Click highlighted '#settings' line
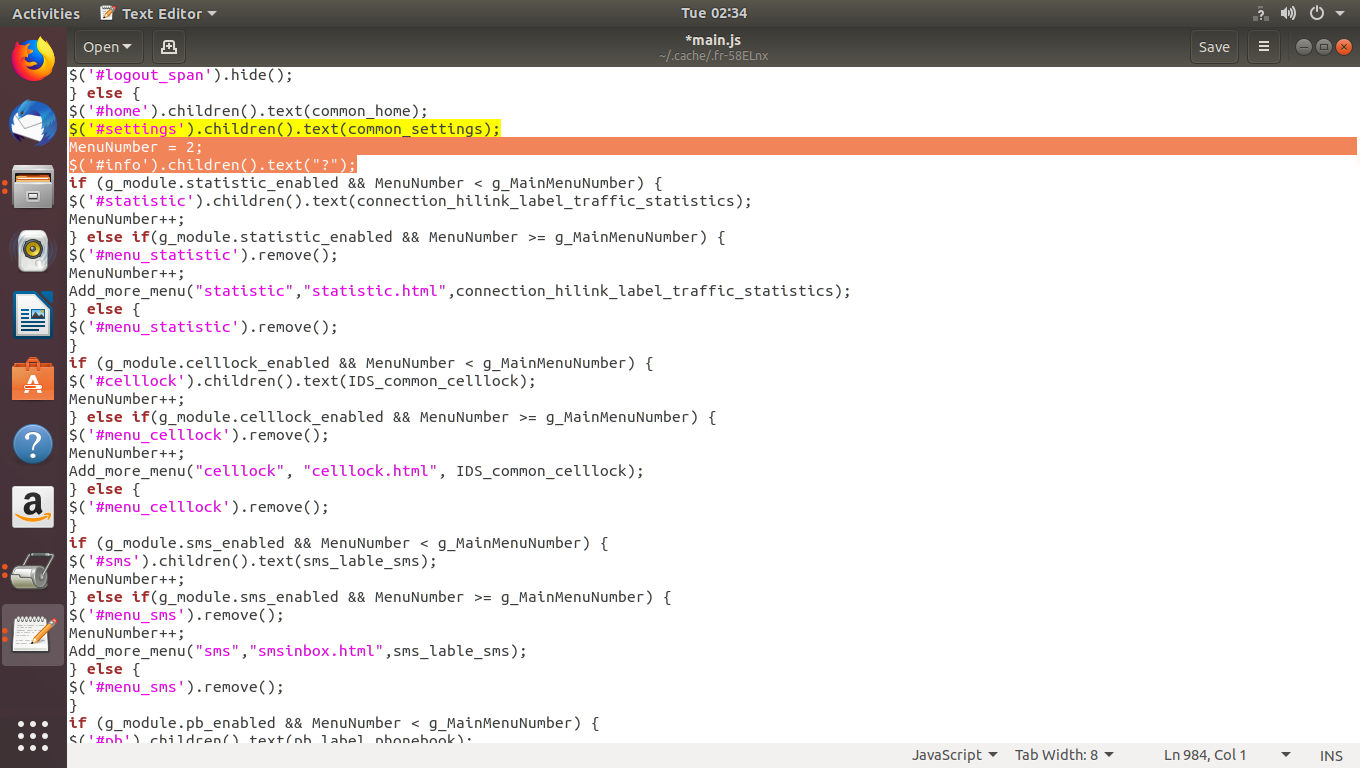The height and width of the screenshot is (768, 1360). pos(284,129)
